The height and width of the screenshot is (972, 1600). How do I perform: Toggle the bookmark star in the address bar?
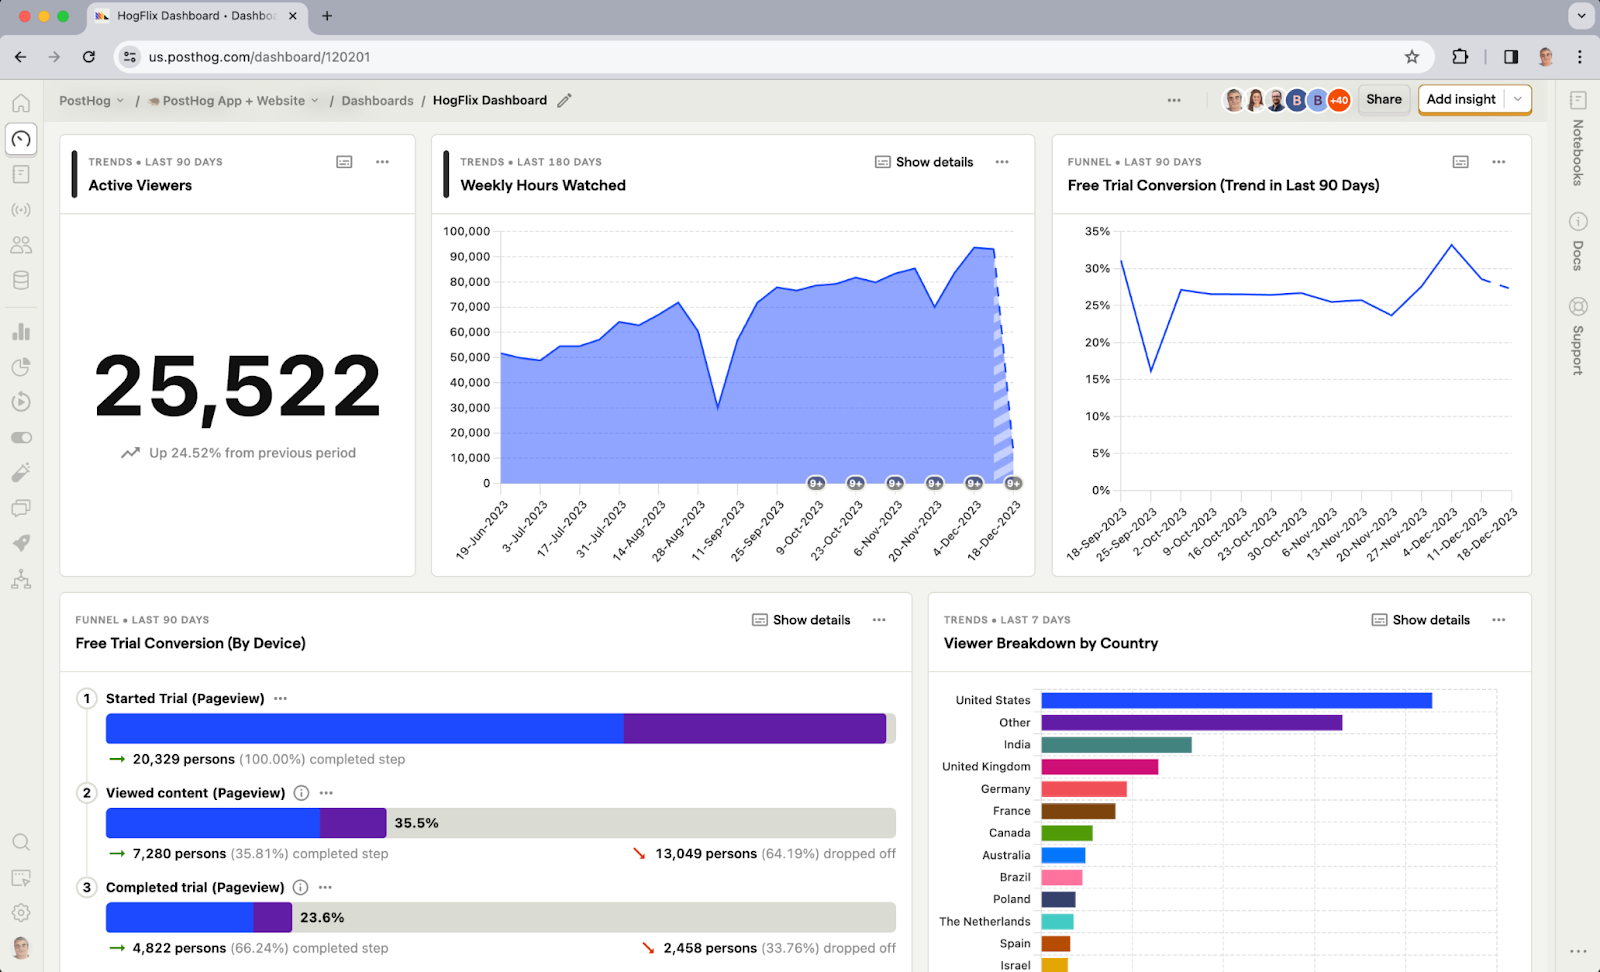(1412, 57)
